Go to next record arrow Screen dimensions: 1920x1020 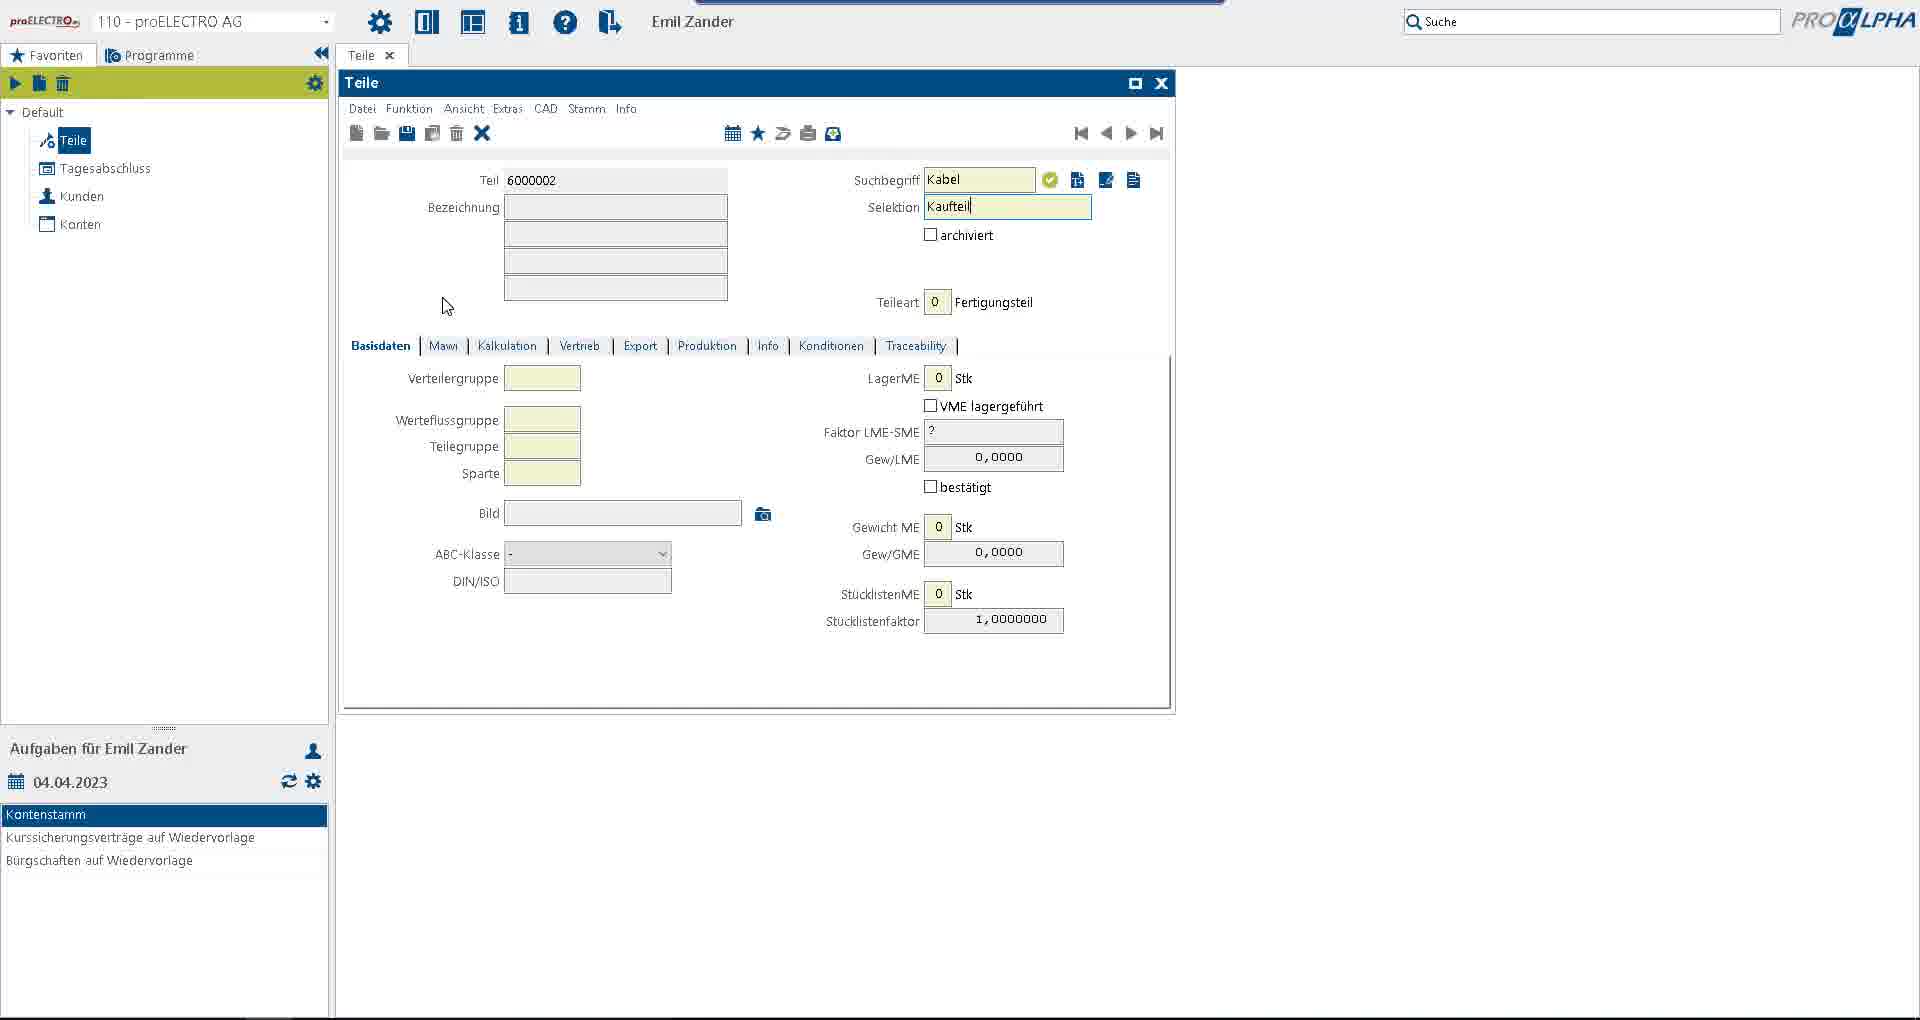pyautogui.click(x=1131, y=133)
